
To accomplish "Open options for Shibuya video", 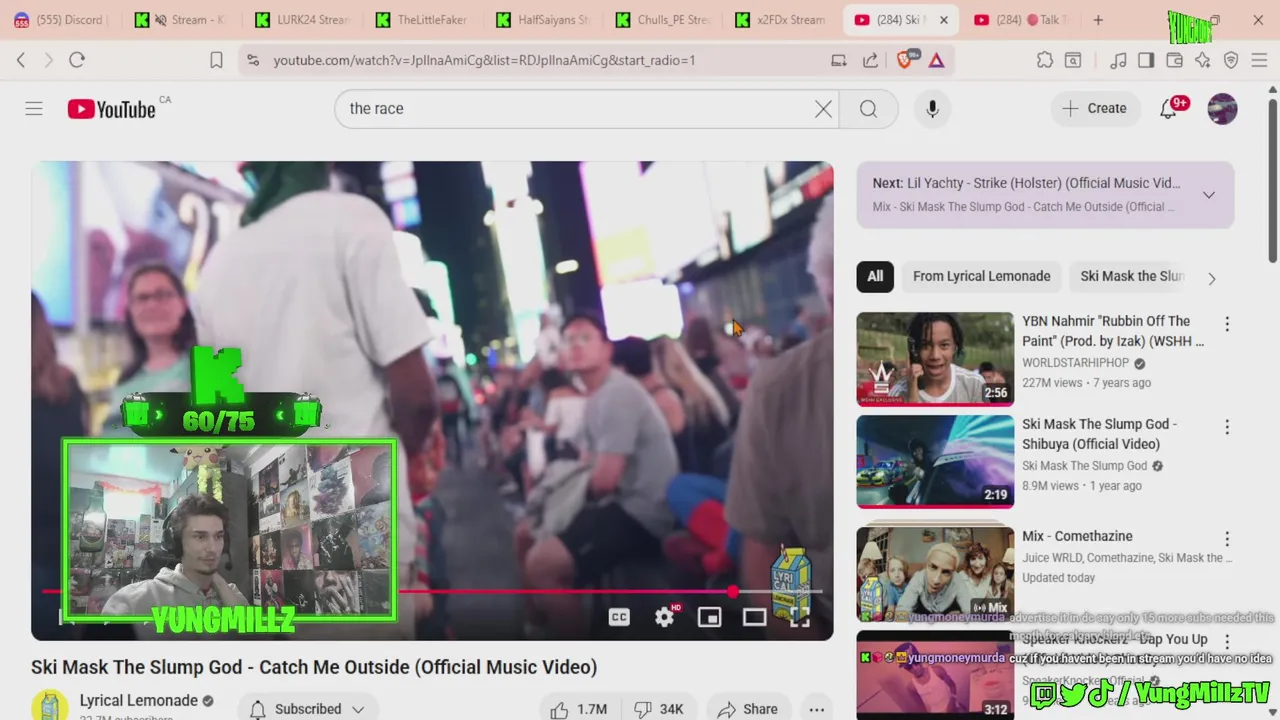I will point(1227,427).
